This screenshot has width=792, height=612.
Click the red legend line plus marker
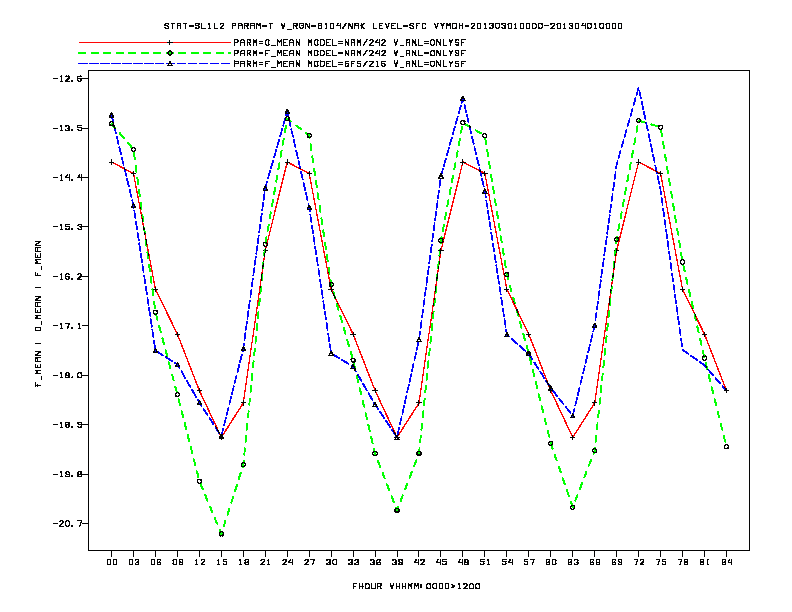point(170,43)
